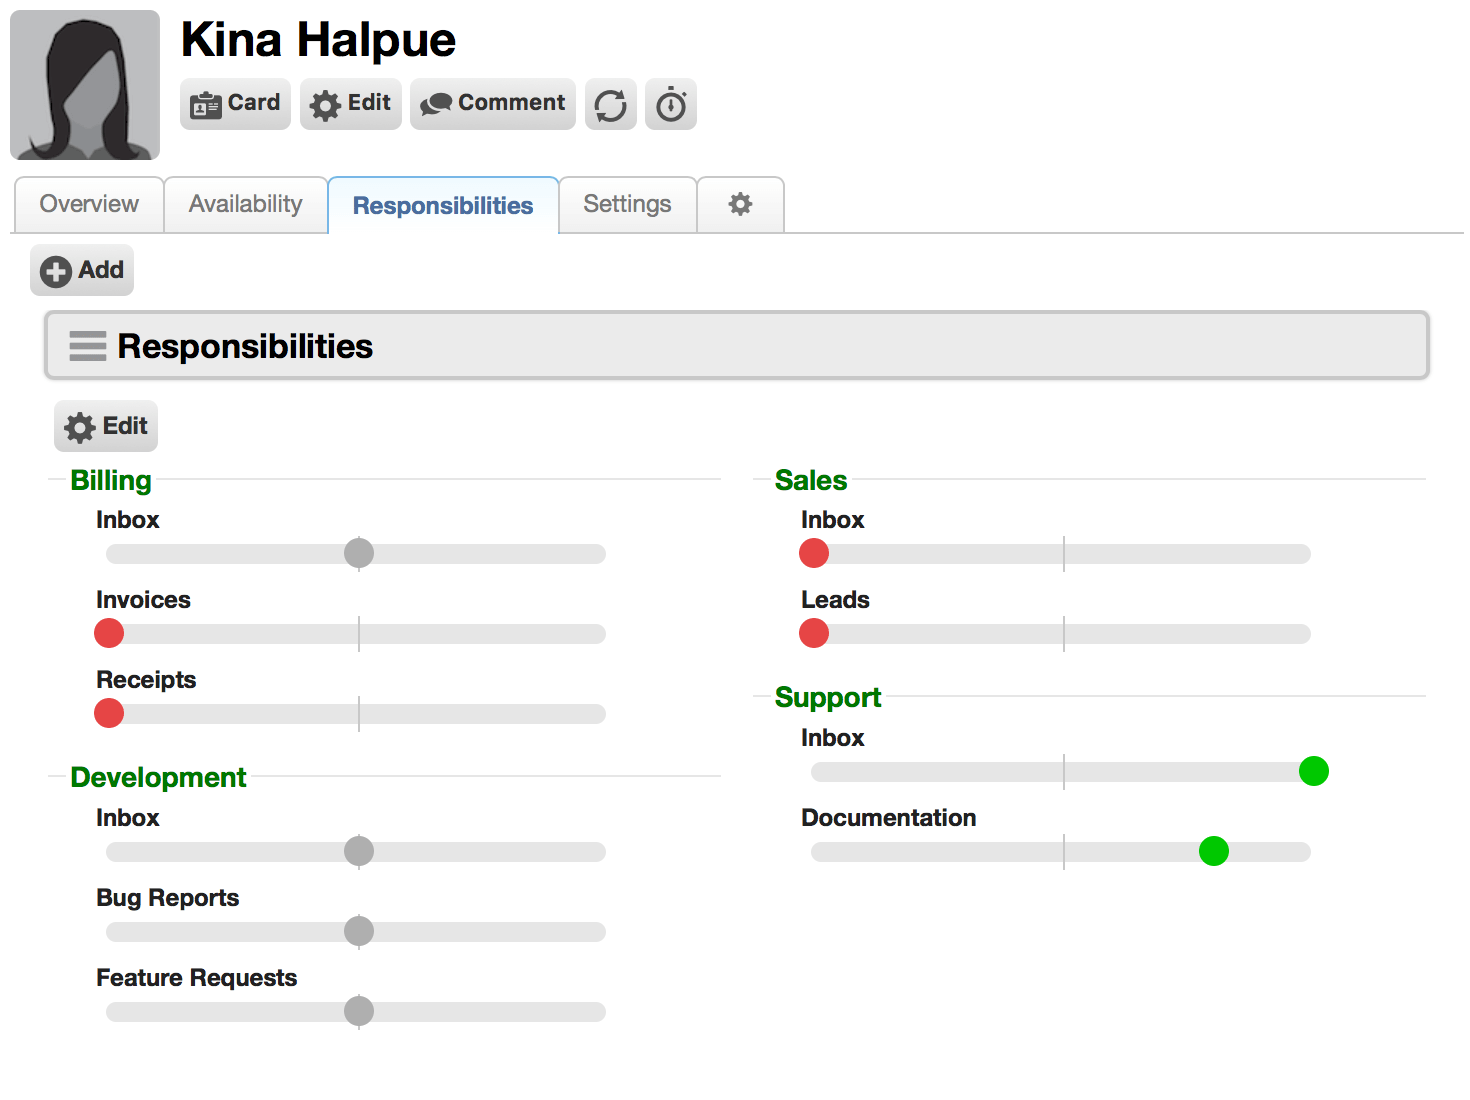Click the hamburger icon beside Responsibilities header
This screenshot has height=1100, width=1470.
point(88,346)
